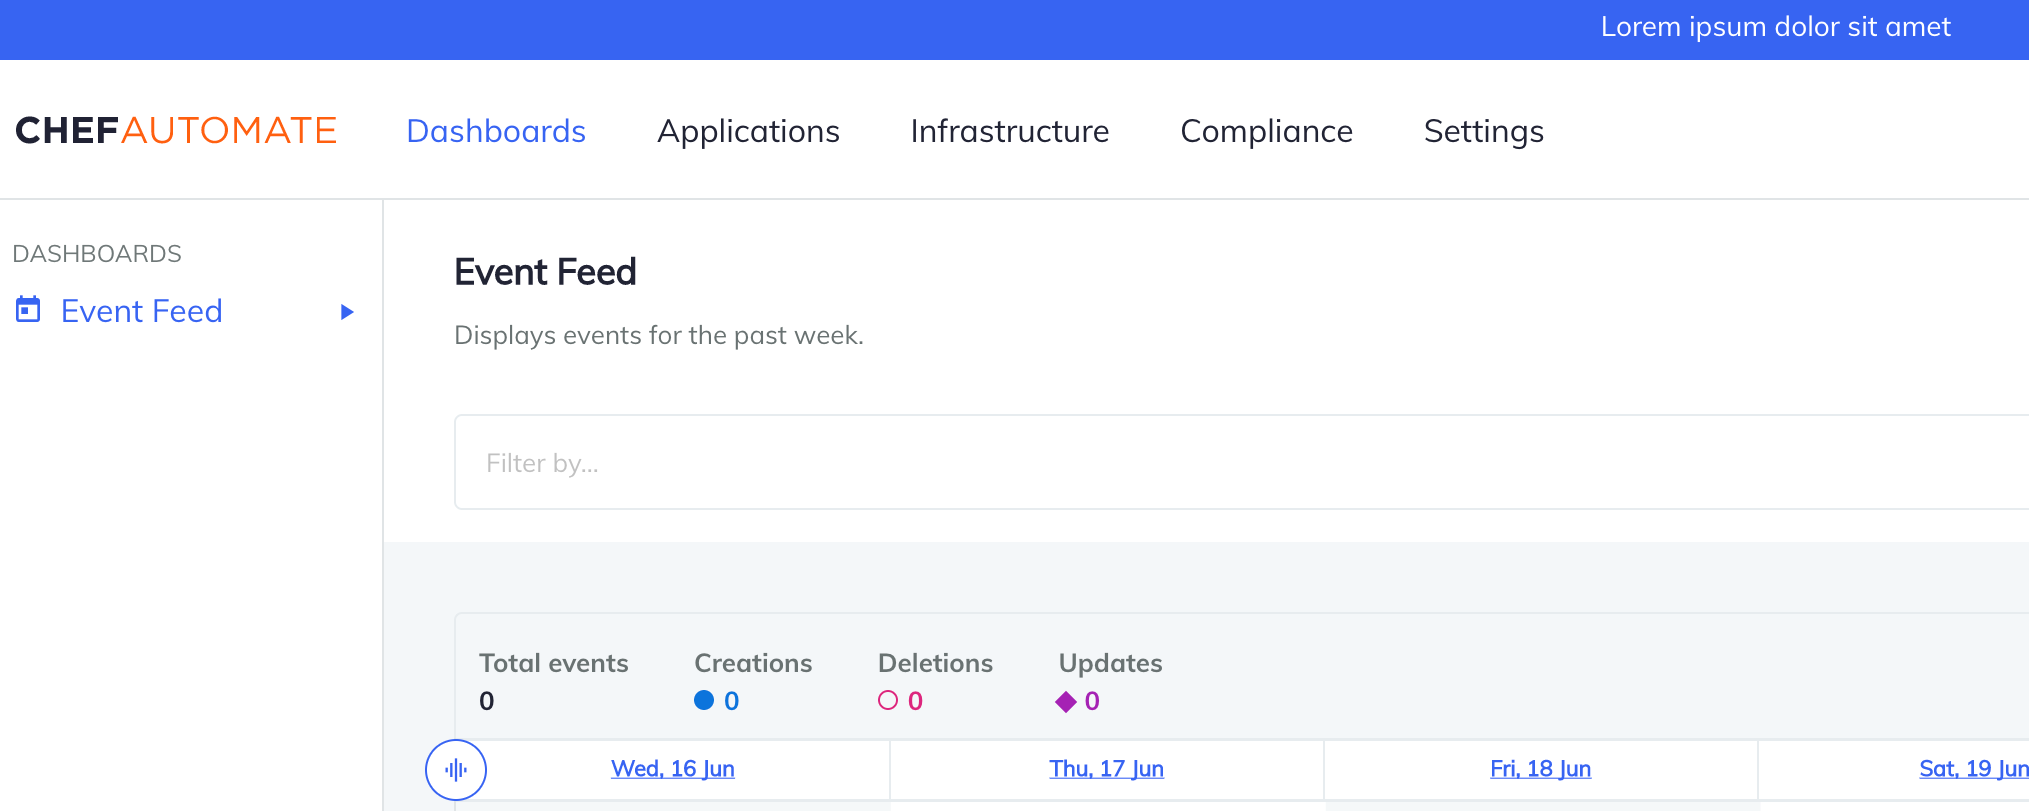Image resolution: width=2029 pixels, height=811 pixels.
Task: Click the Total events count
Action: [x=487, y=701]
